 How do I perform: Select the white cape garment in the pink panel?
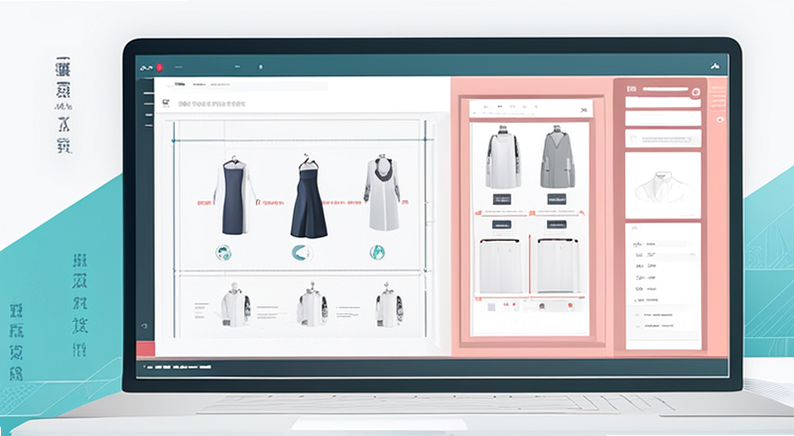point(503,157)
